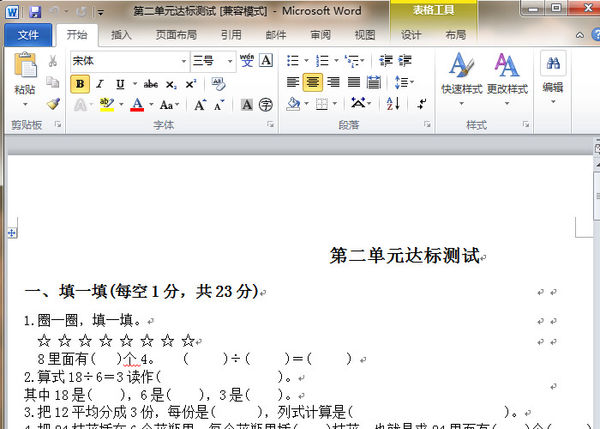The image size is (600, 429).
Task: Open the font name dropdown 宋体
Action: [184, 61]
